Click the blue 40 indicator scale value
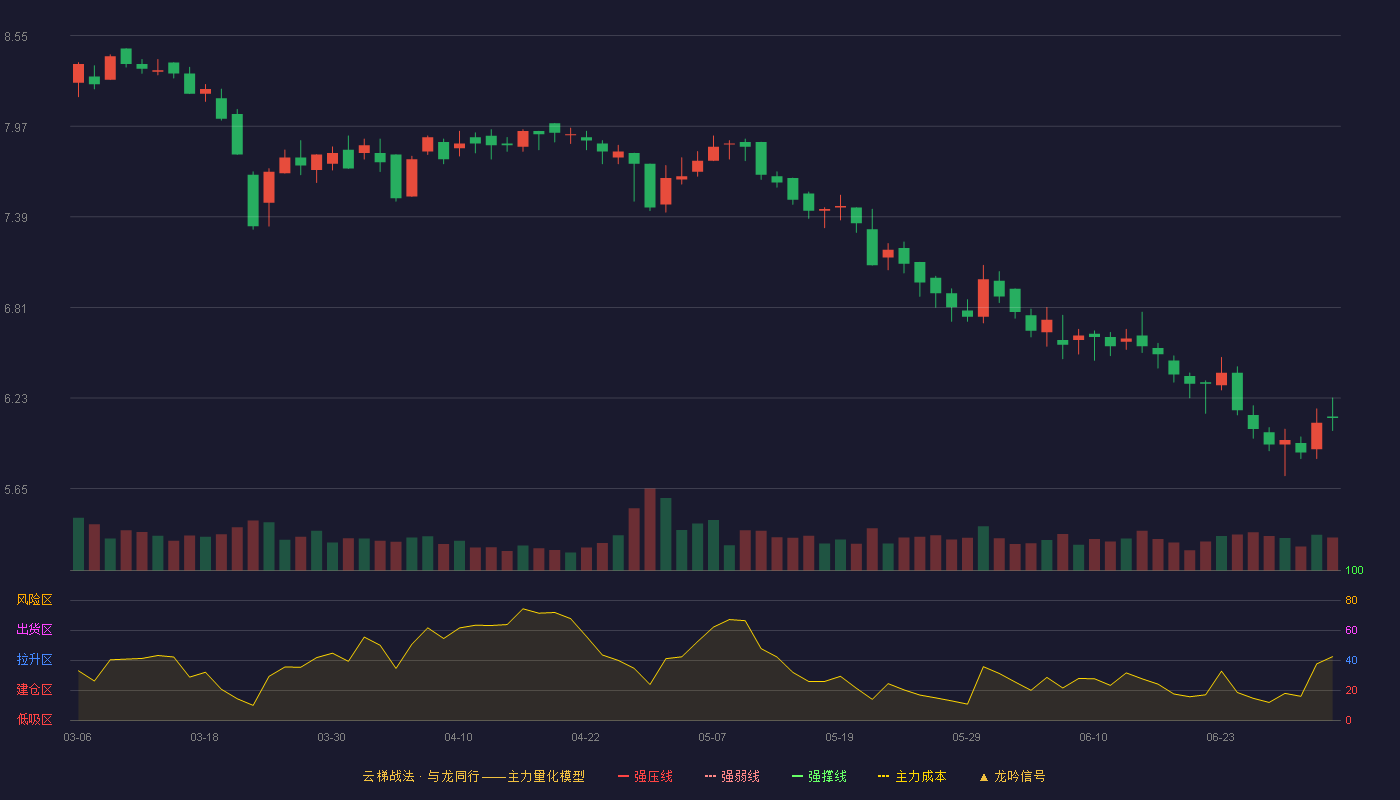The width and height of the screenshot is (1400, 800). [1351, 660]
